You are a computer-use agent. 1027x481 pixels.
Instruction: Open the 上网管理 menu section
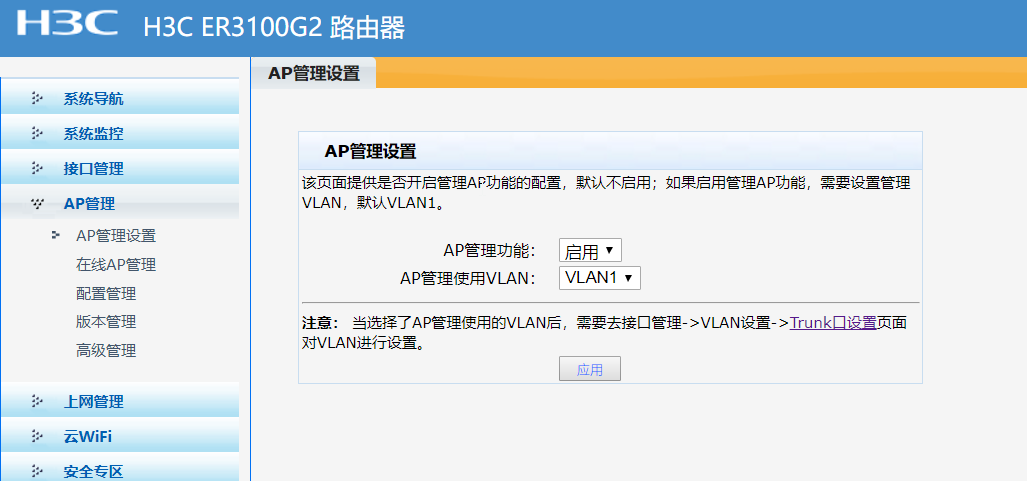[x=120, y=402]
